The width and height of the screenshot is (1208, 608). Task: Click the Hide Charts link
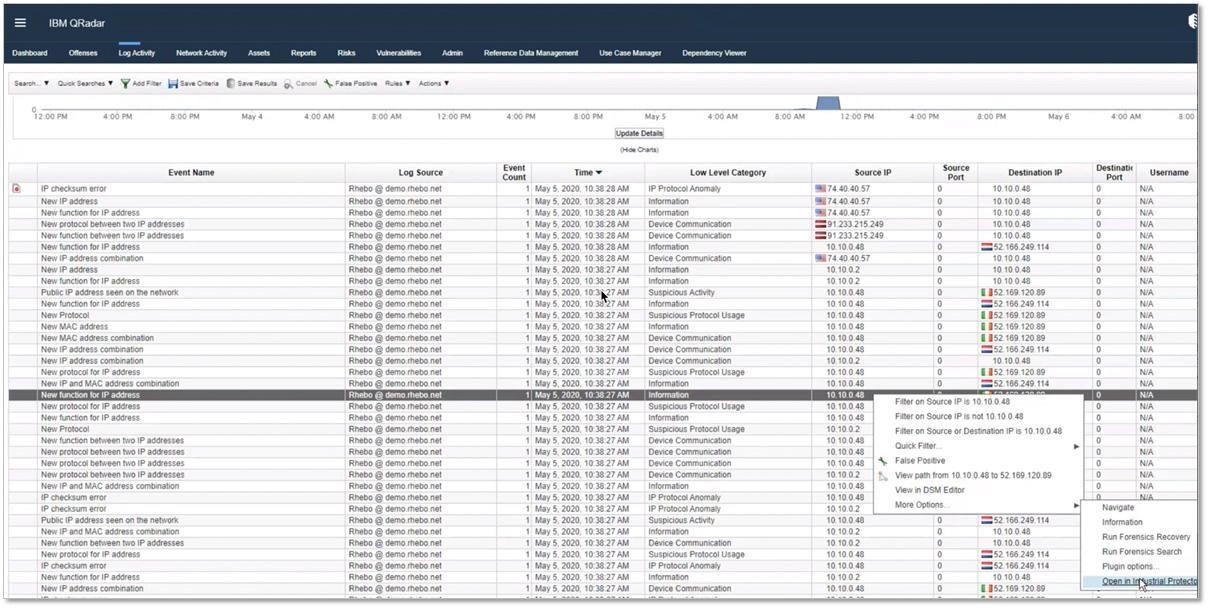(640, 150)
